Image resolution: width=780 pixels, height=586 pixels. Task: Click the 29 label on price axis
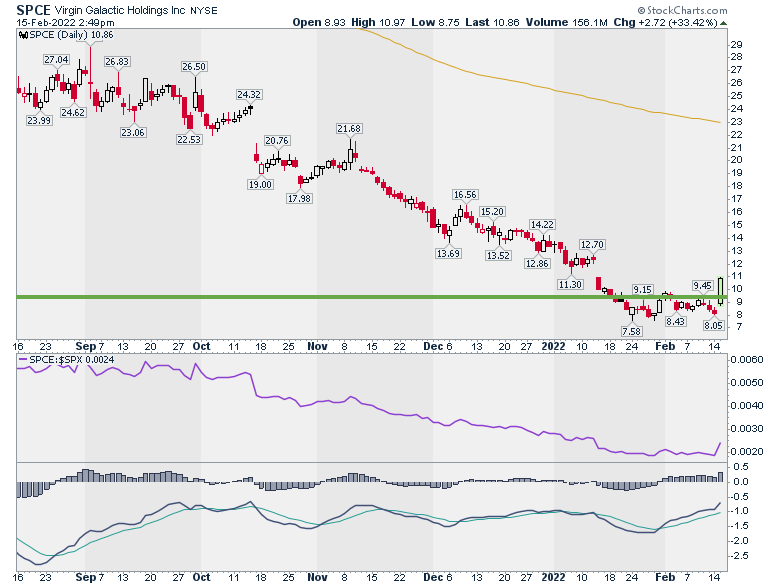point(736,44)
